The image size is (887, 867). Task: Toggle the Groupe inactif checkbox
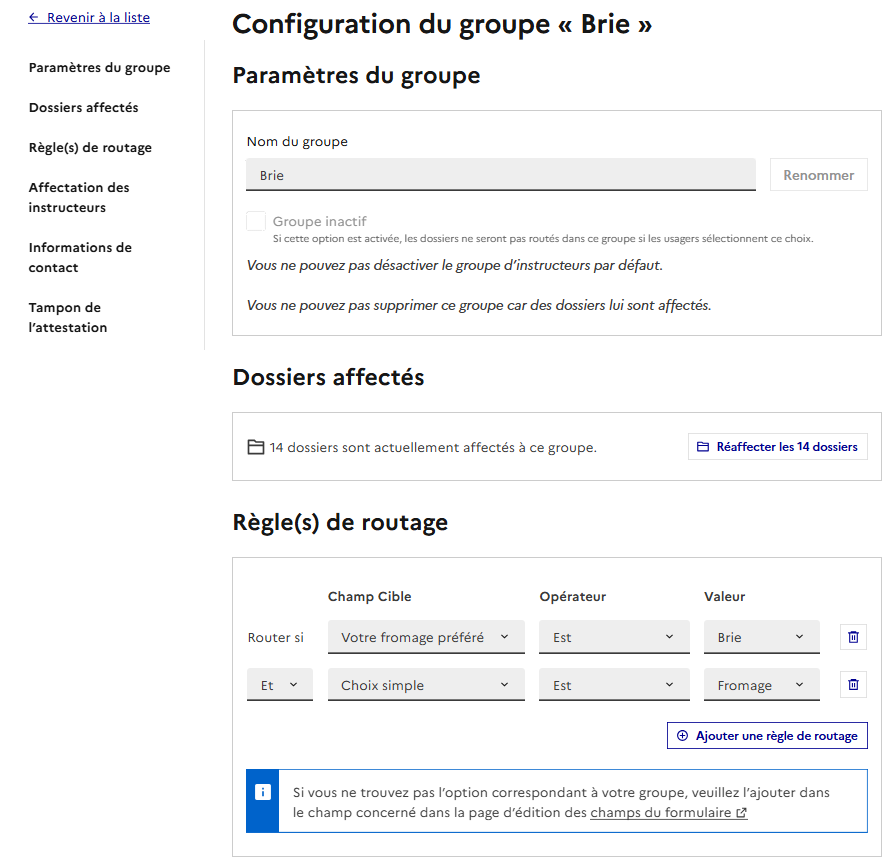pyautogui.click(x=256, y=222)
